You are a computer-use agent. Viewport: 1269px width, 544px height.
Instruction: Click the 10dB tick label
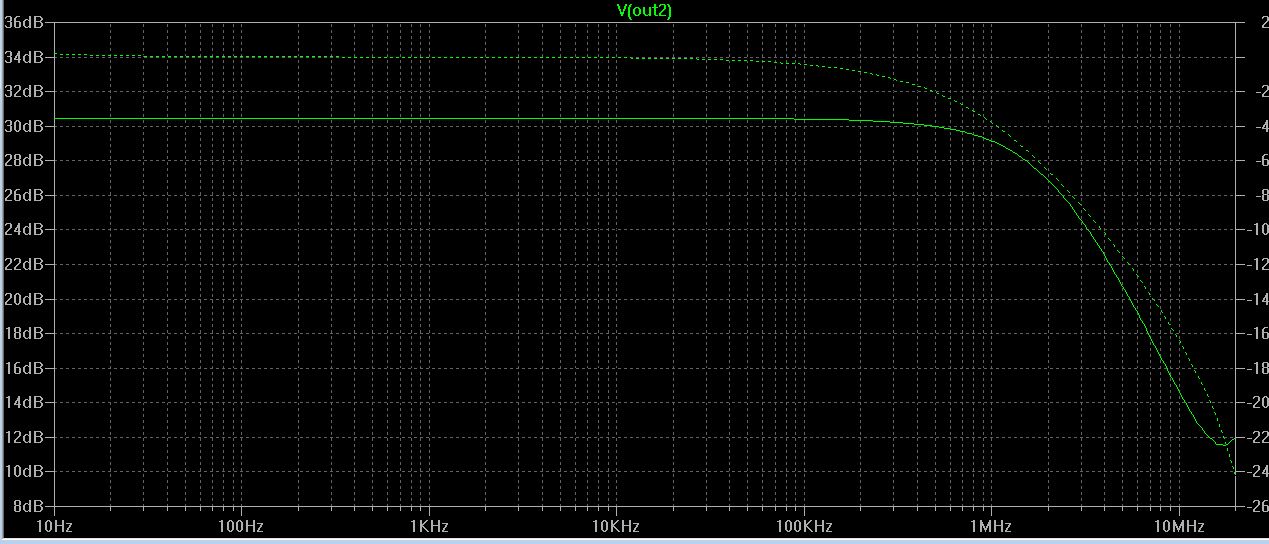24,471
